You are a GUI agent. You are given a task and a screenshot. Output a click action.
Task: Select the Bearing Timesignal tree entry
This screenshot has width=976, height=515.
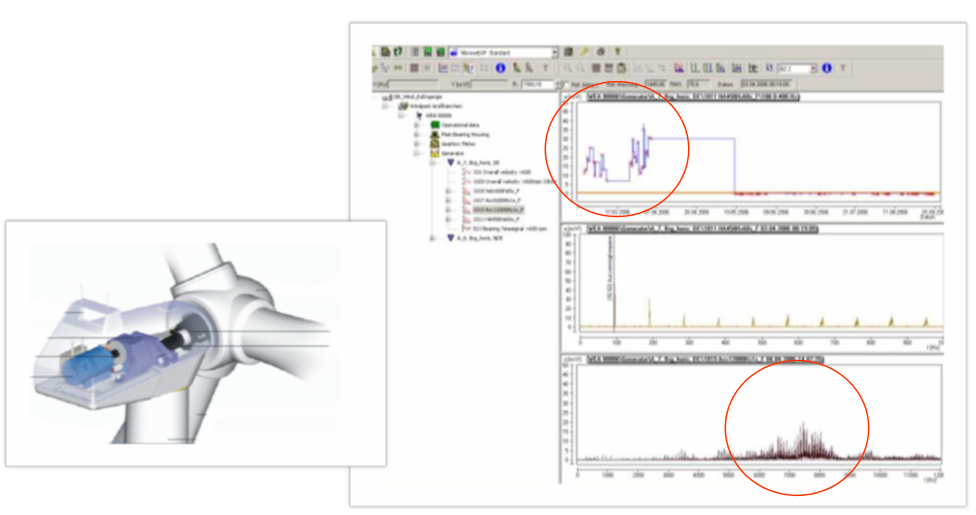point(496,228)
